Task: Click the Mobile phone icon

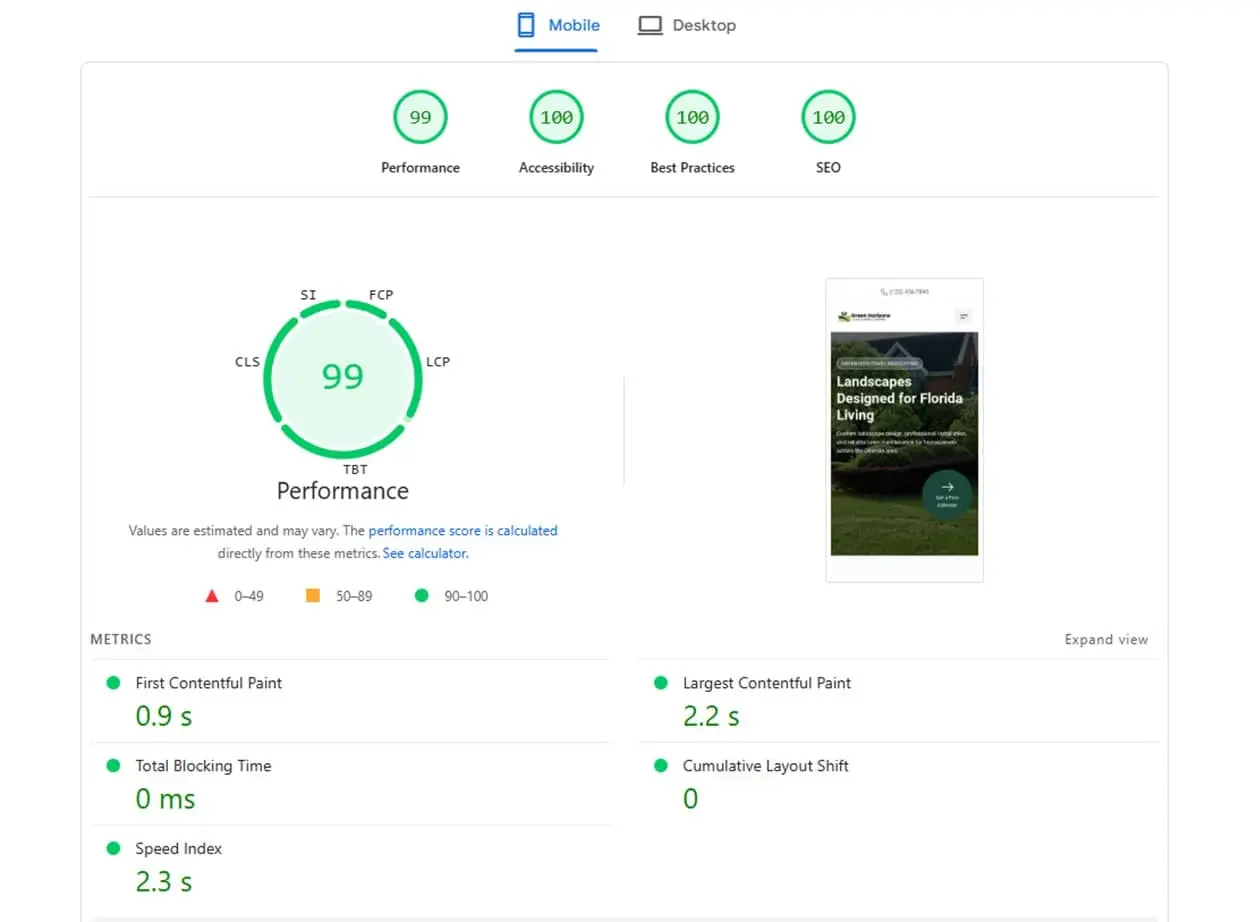Action: [x=524, y=24]
